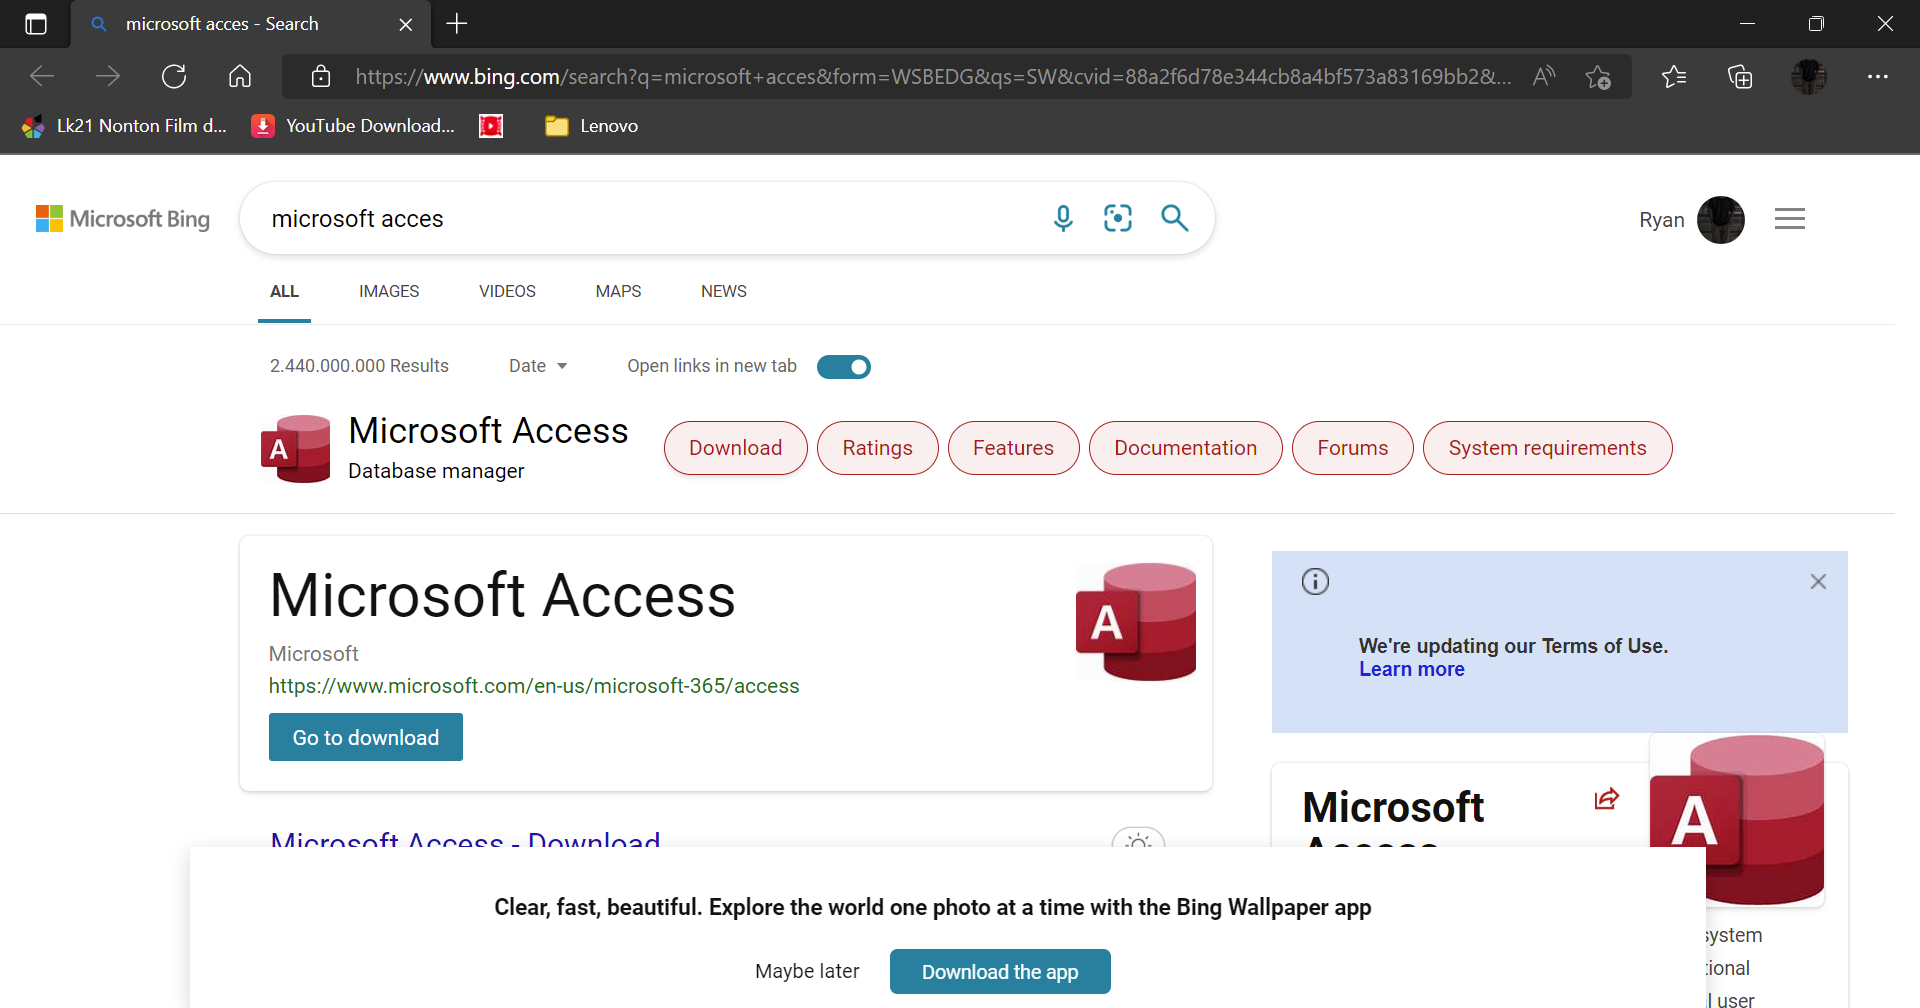Viewport: 1920px width, 1008px height.
Task: Click the Access logo in result card
Action: click(1136, 622)
